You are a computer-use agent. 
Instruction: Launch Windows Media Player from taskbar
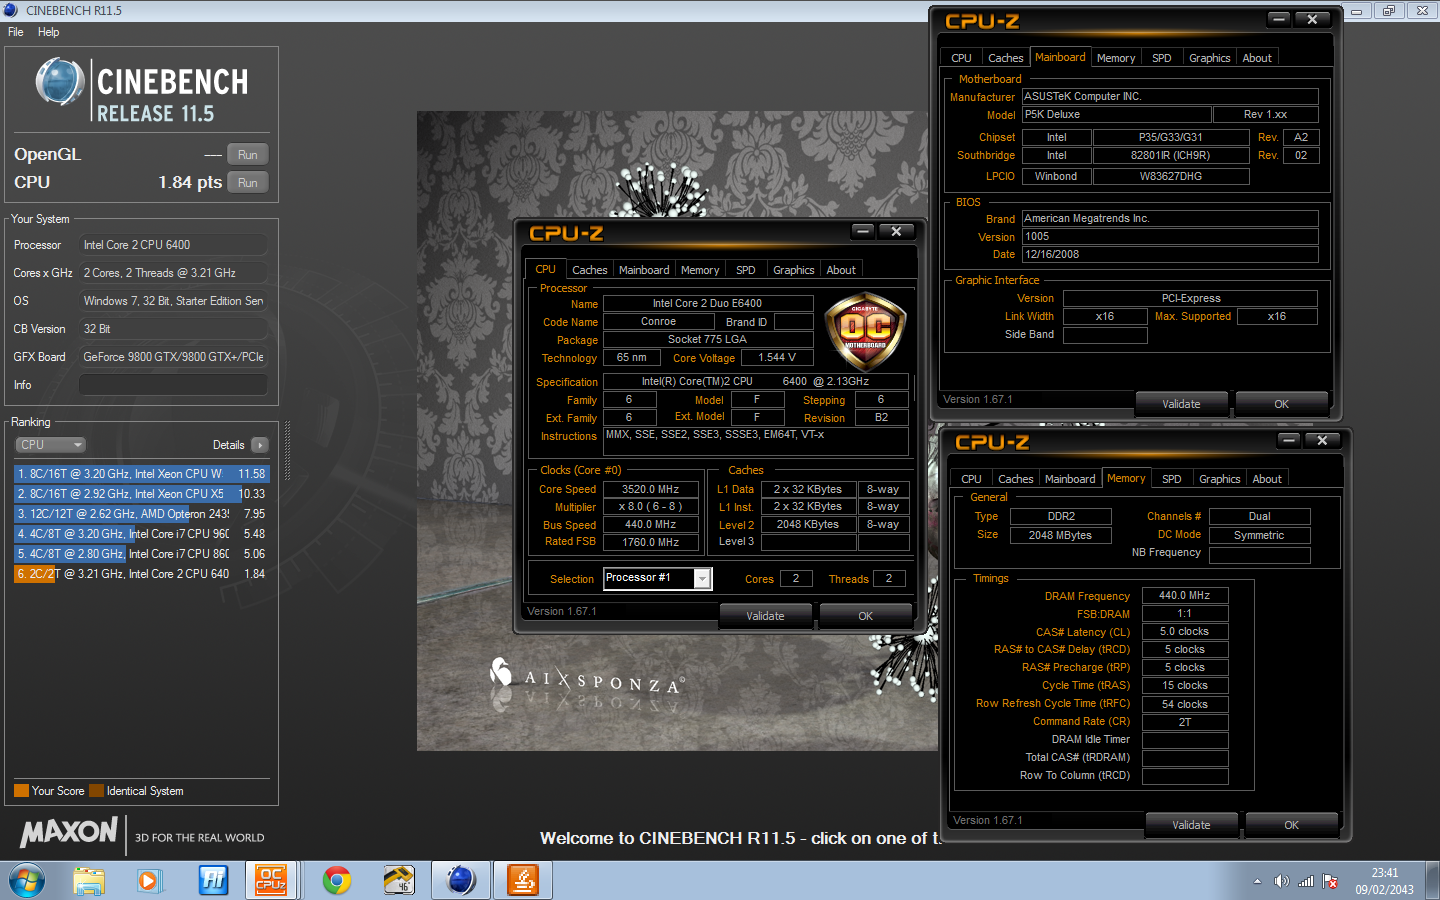pos(149,881)
